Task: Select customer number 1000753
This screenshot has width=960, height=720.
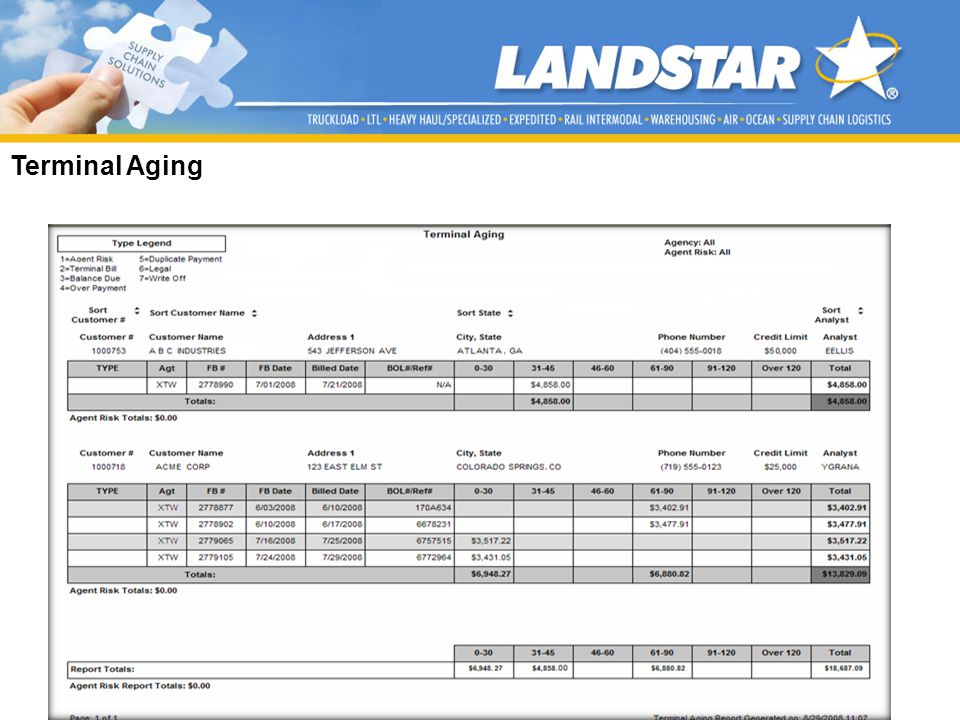Action: [109, 351]
